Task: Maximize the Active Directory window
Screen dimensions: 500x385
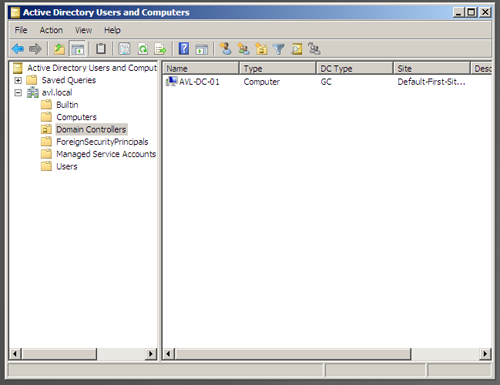Action: [471, 12]
